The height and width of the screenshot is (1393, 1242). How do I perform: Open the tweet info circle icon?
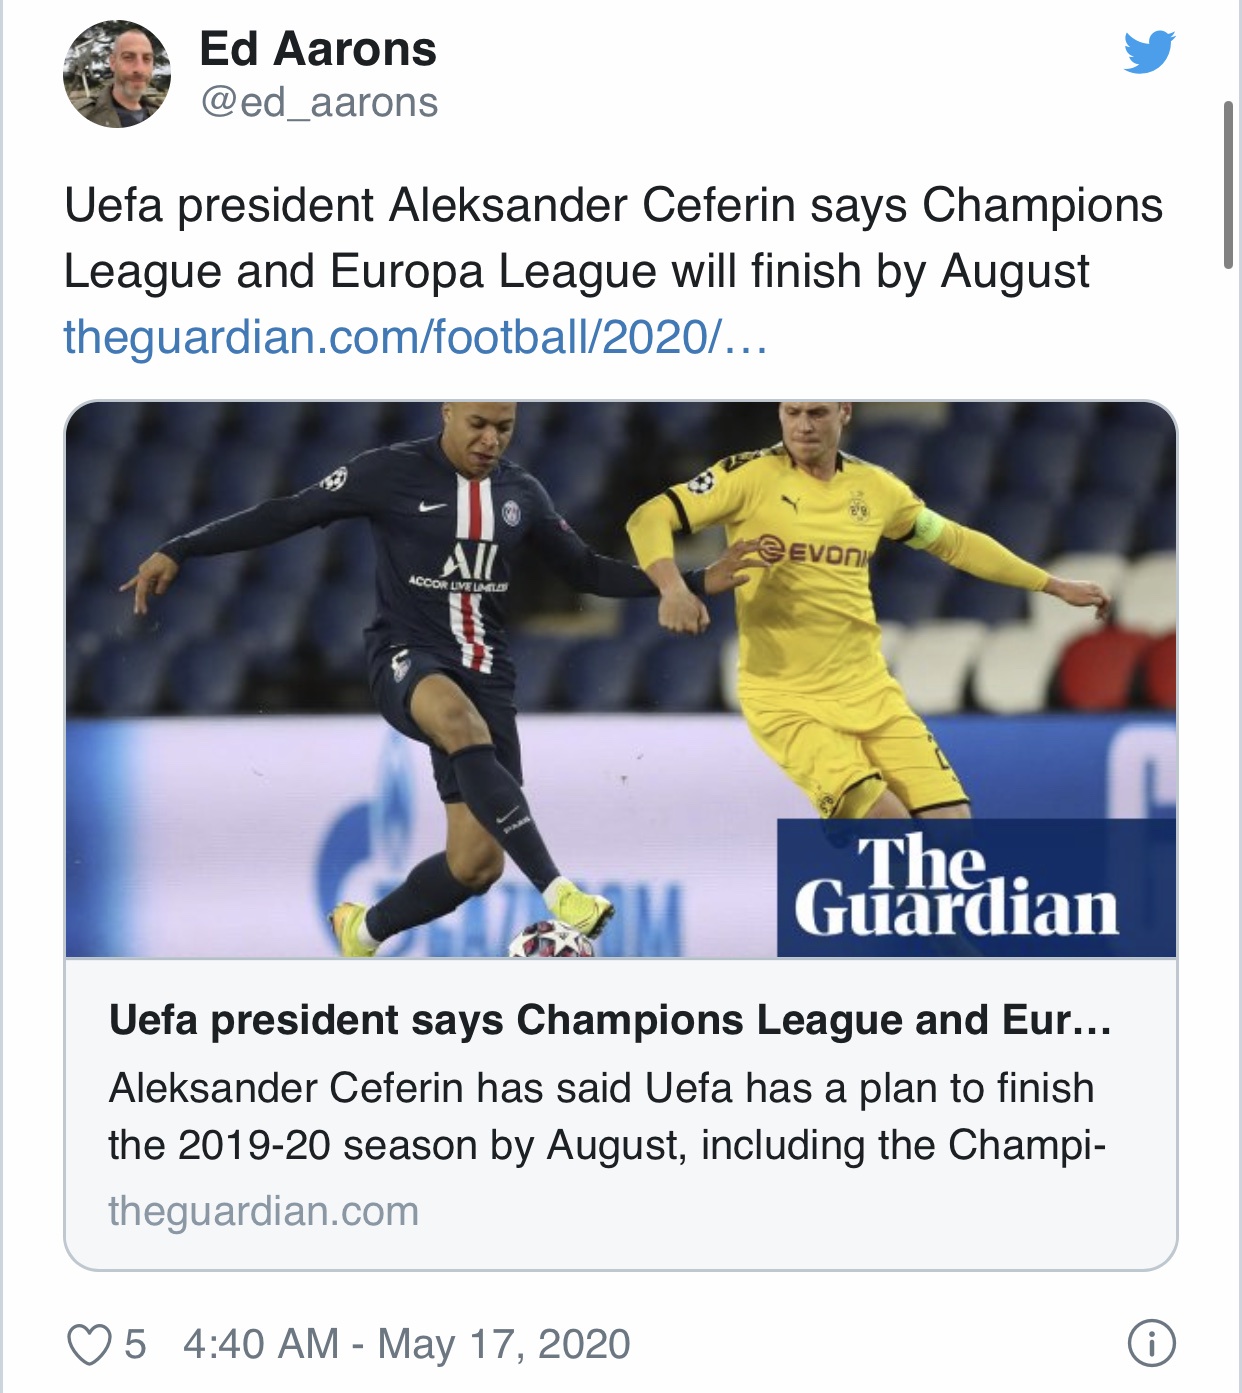click(1151, 1343)
